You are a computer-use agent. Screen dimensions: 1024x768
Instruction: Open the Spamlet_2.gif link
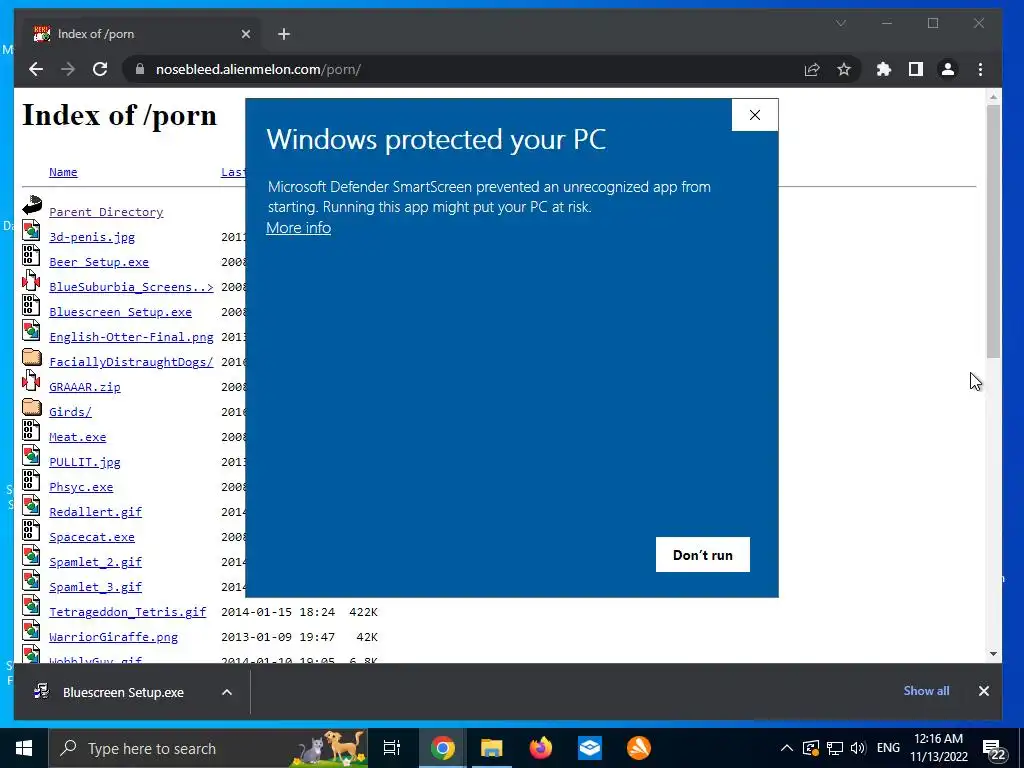point(95,562)
